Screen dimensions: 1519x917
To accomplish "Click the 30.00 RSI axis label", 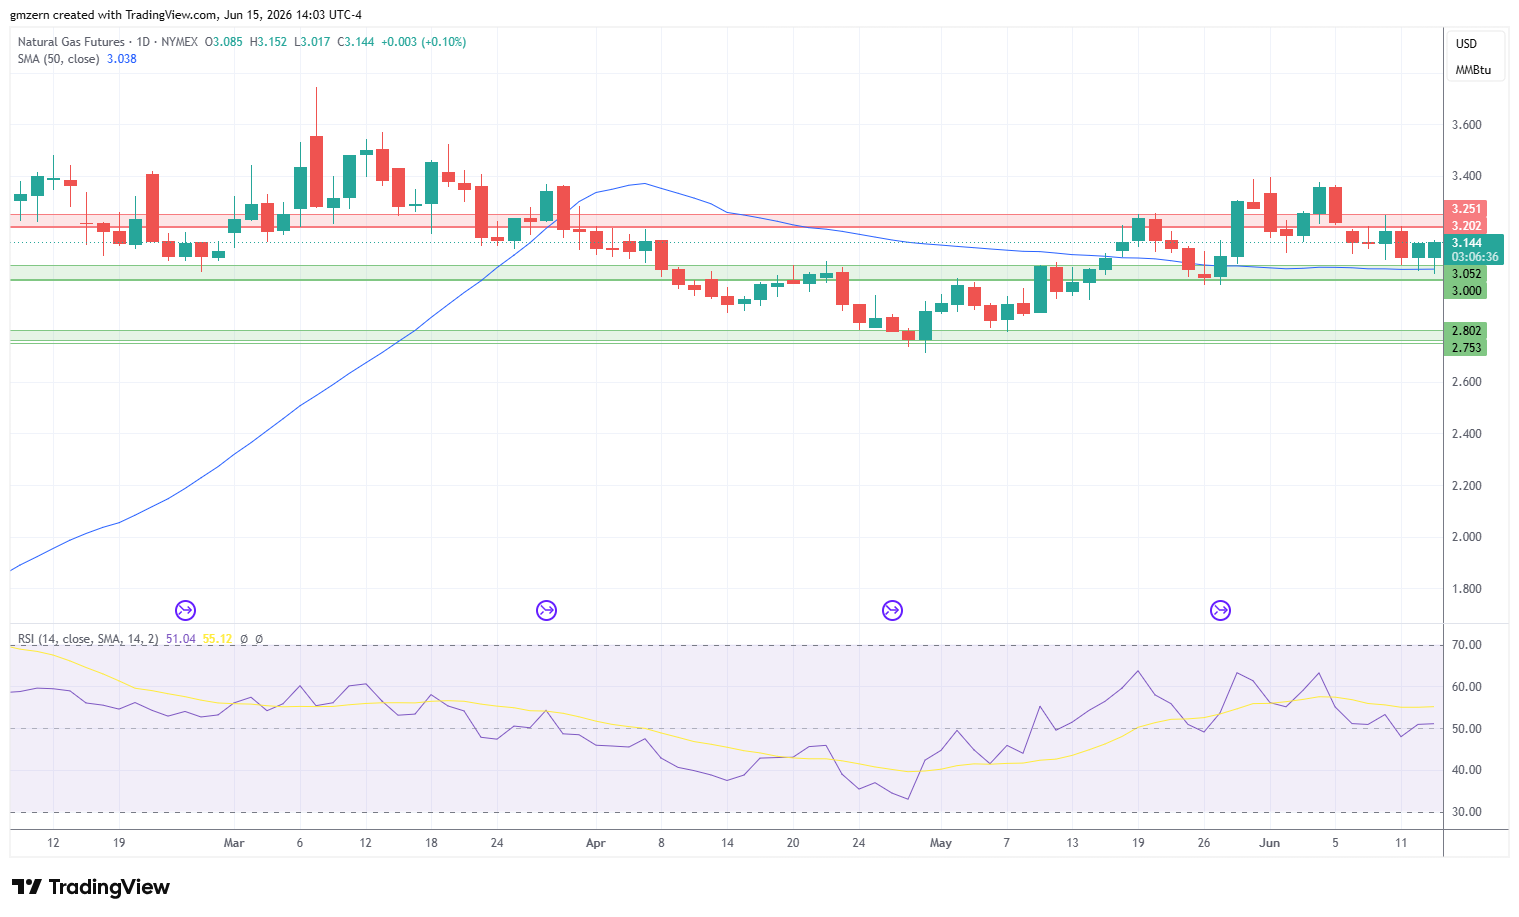I will pos(1467,812).
